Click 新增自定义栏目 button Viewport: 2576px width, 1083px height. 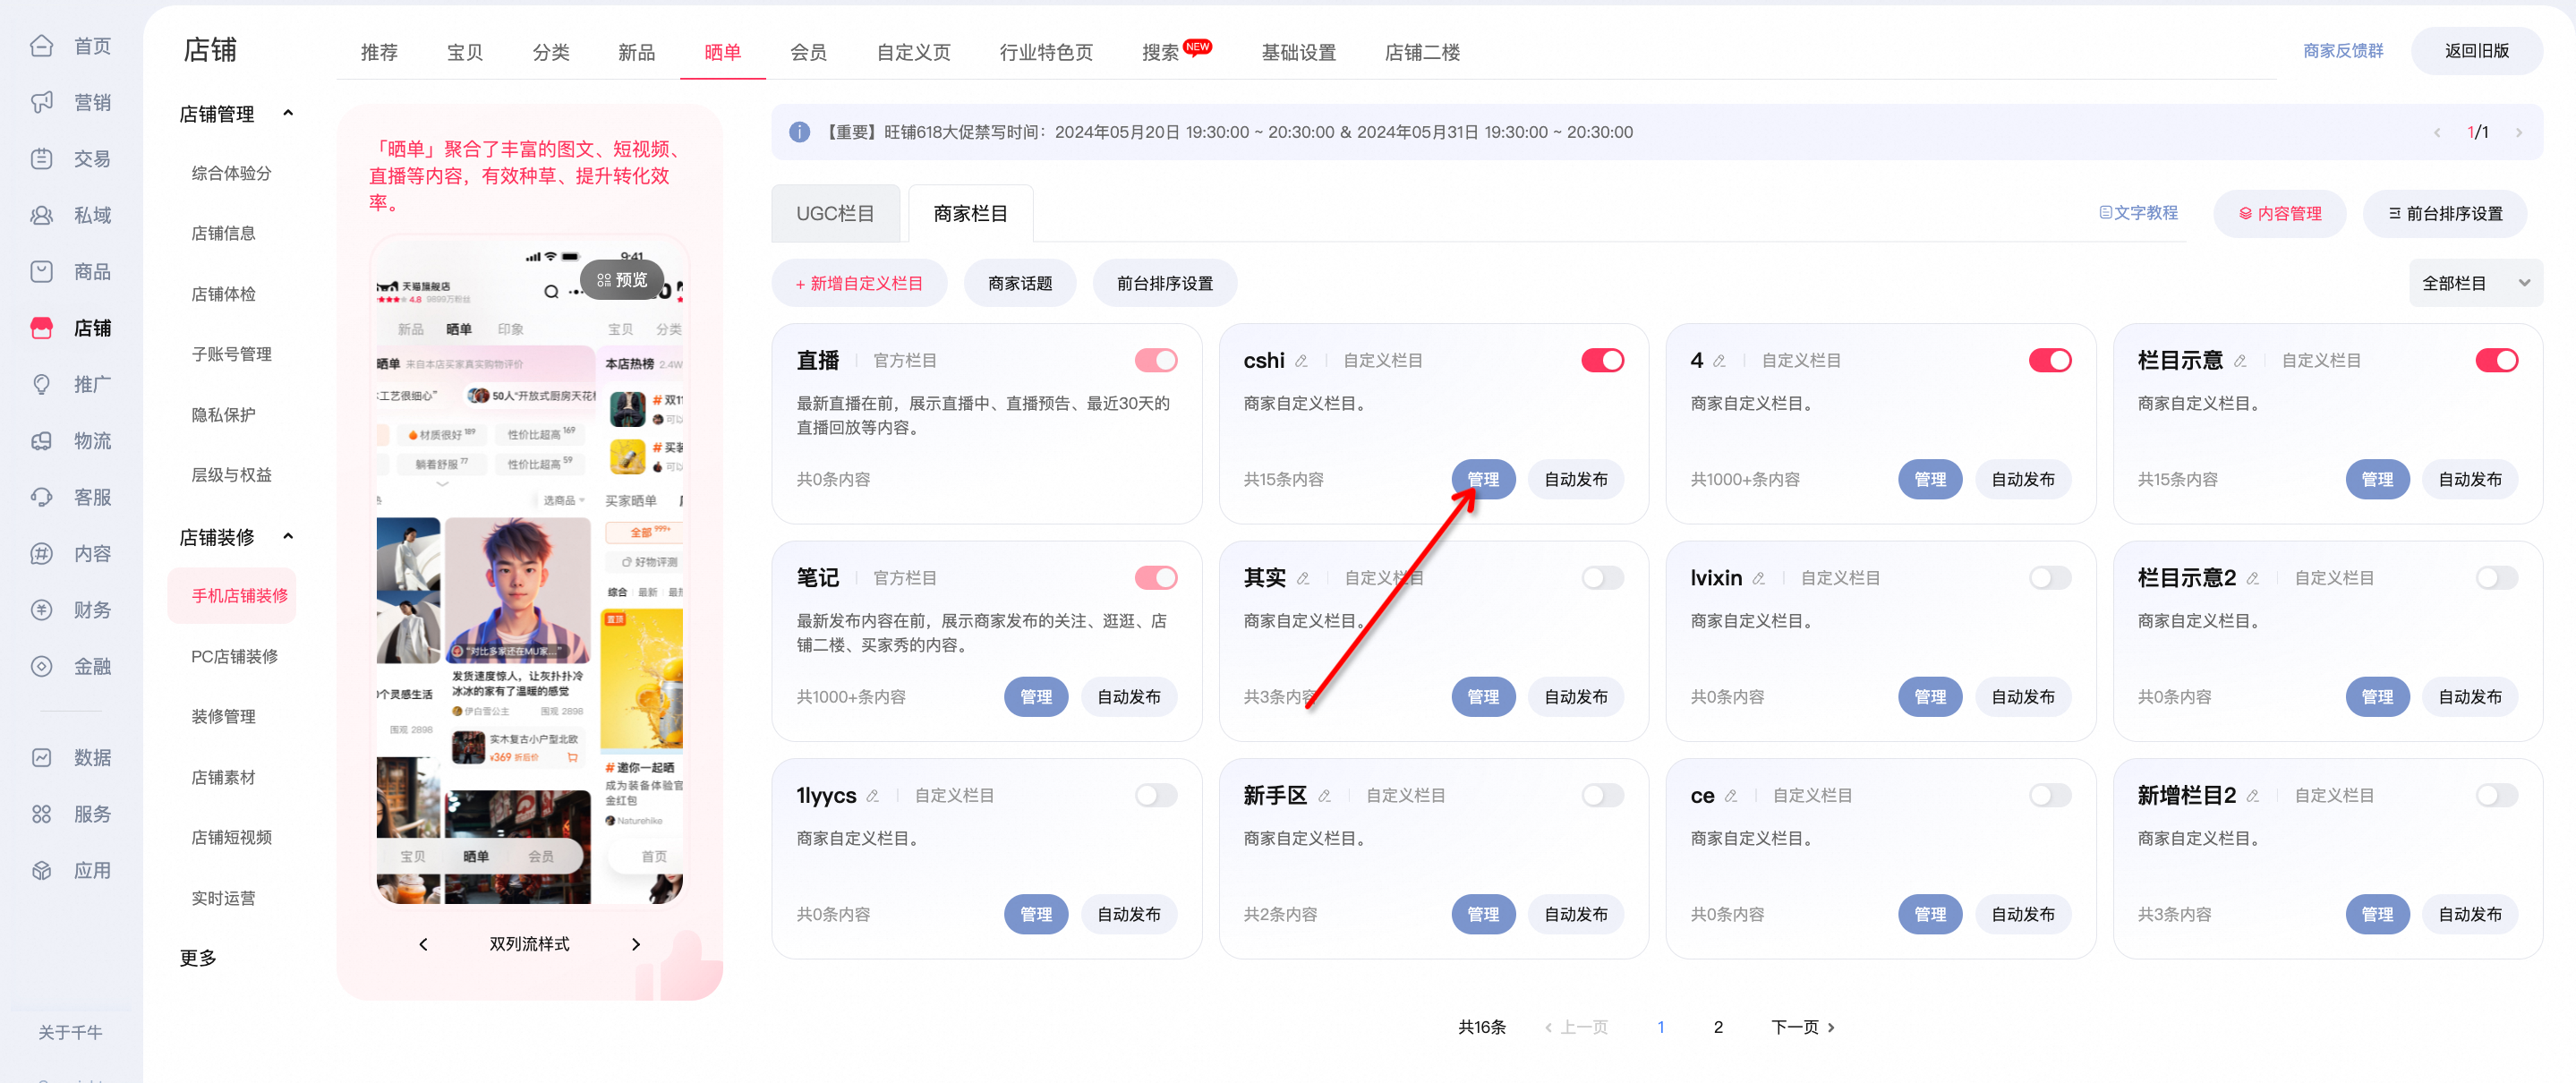pyautogui.click(x=859, y=283)
